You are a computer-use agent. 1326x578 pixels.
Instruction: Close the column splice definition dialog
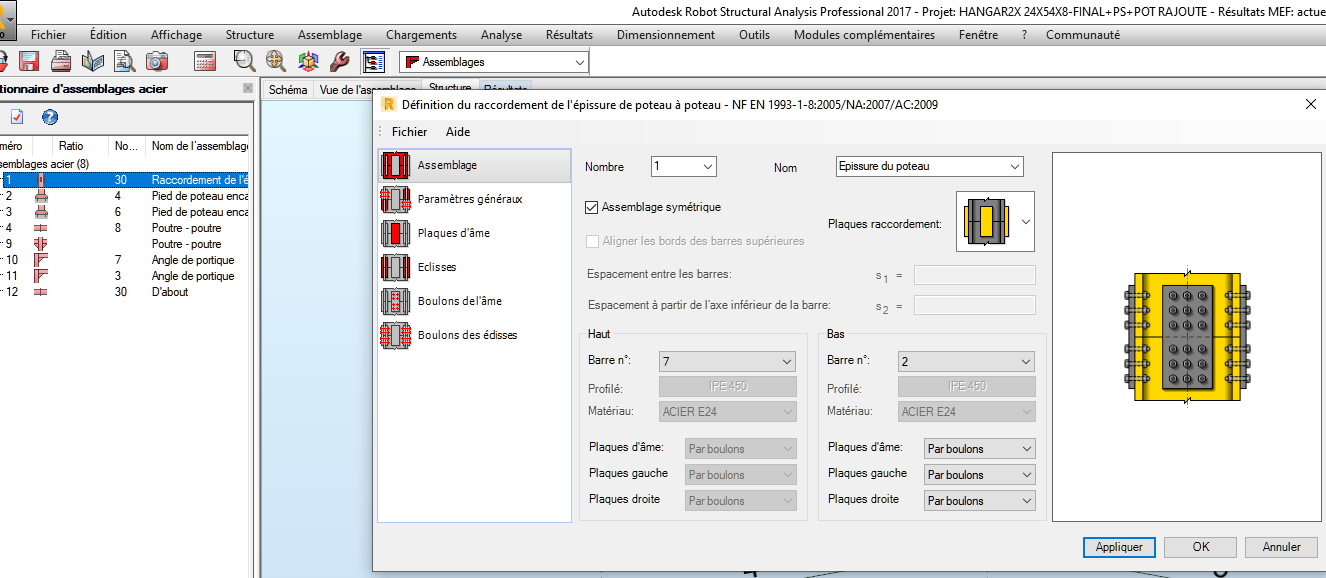click(x=1311, y=104)
